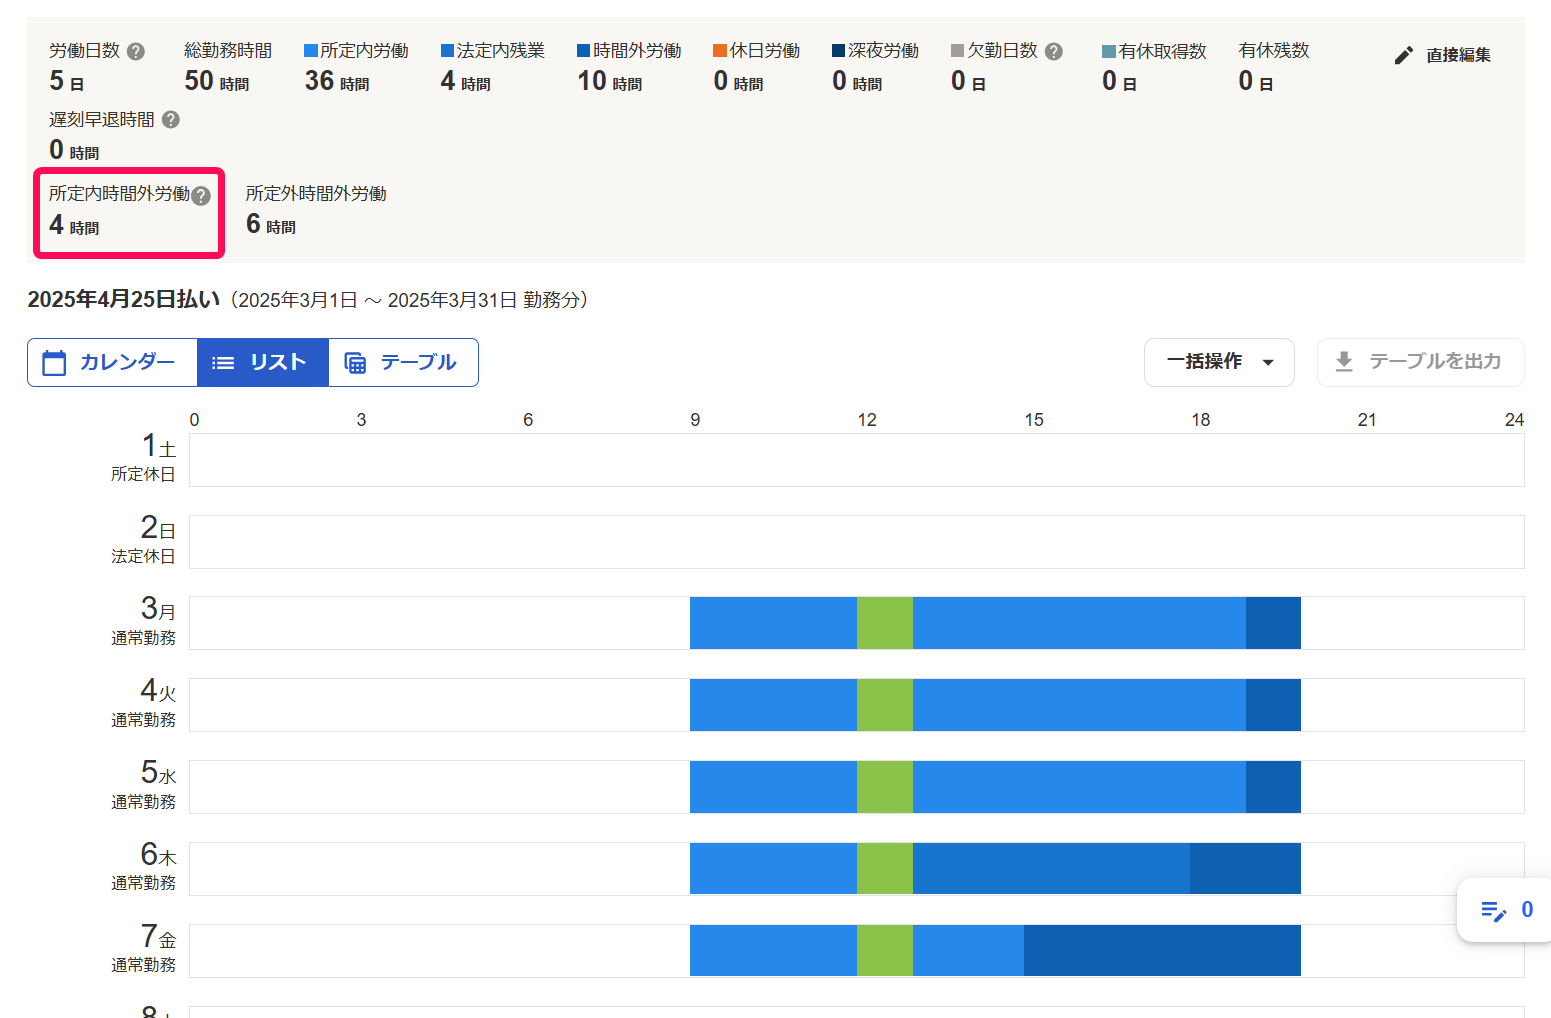This screenshot has width=1551, height=1018.
Task: Select the 5水 通常勤務 day label
Action: click(x=143, y=786)
